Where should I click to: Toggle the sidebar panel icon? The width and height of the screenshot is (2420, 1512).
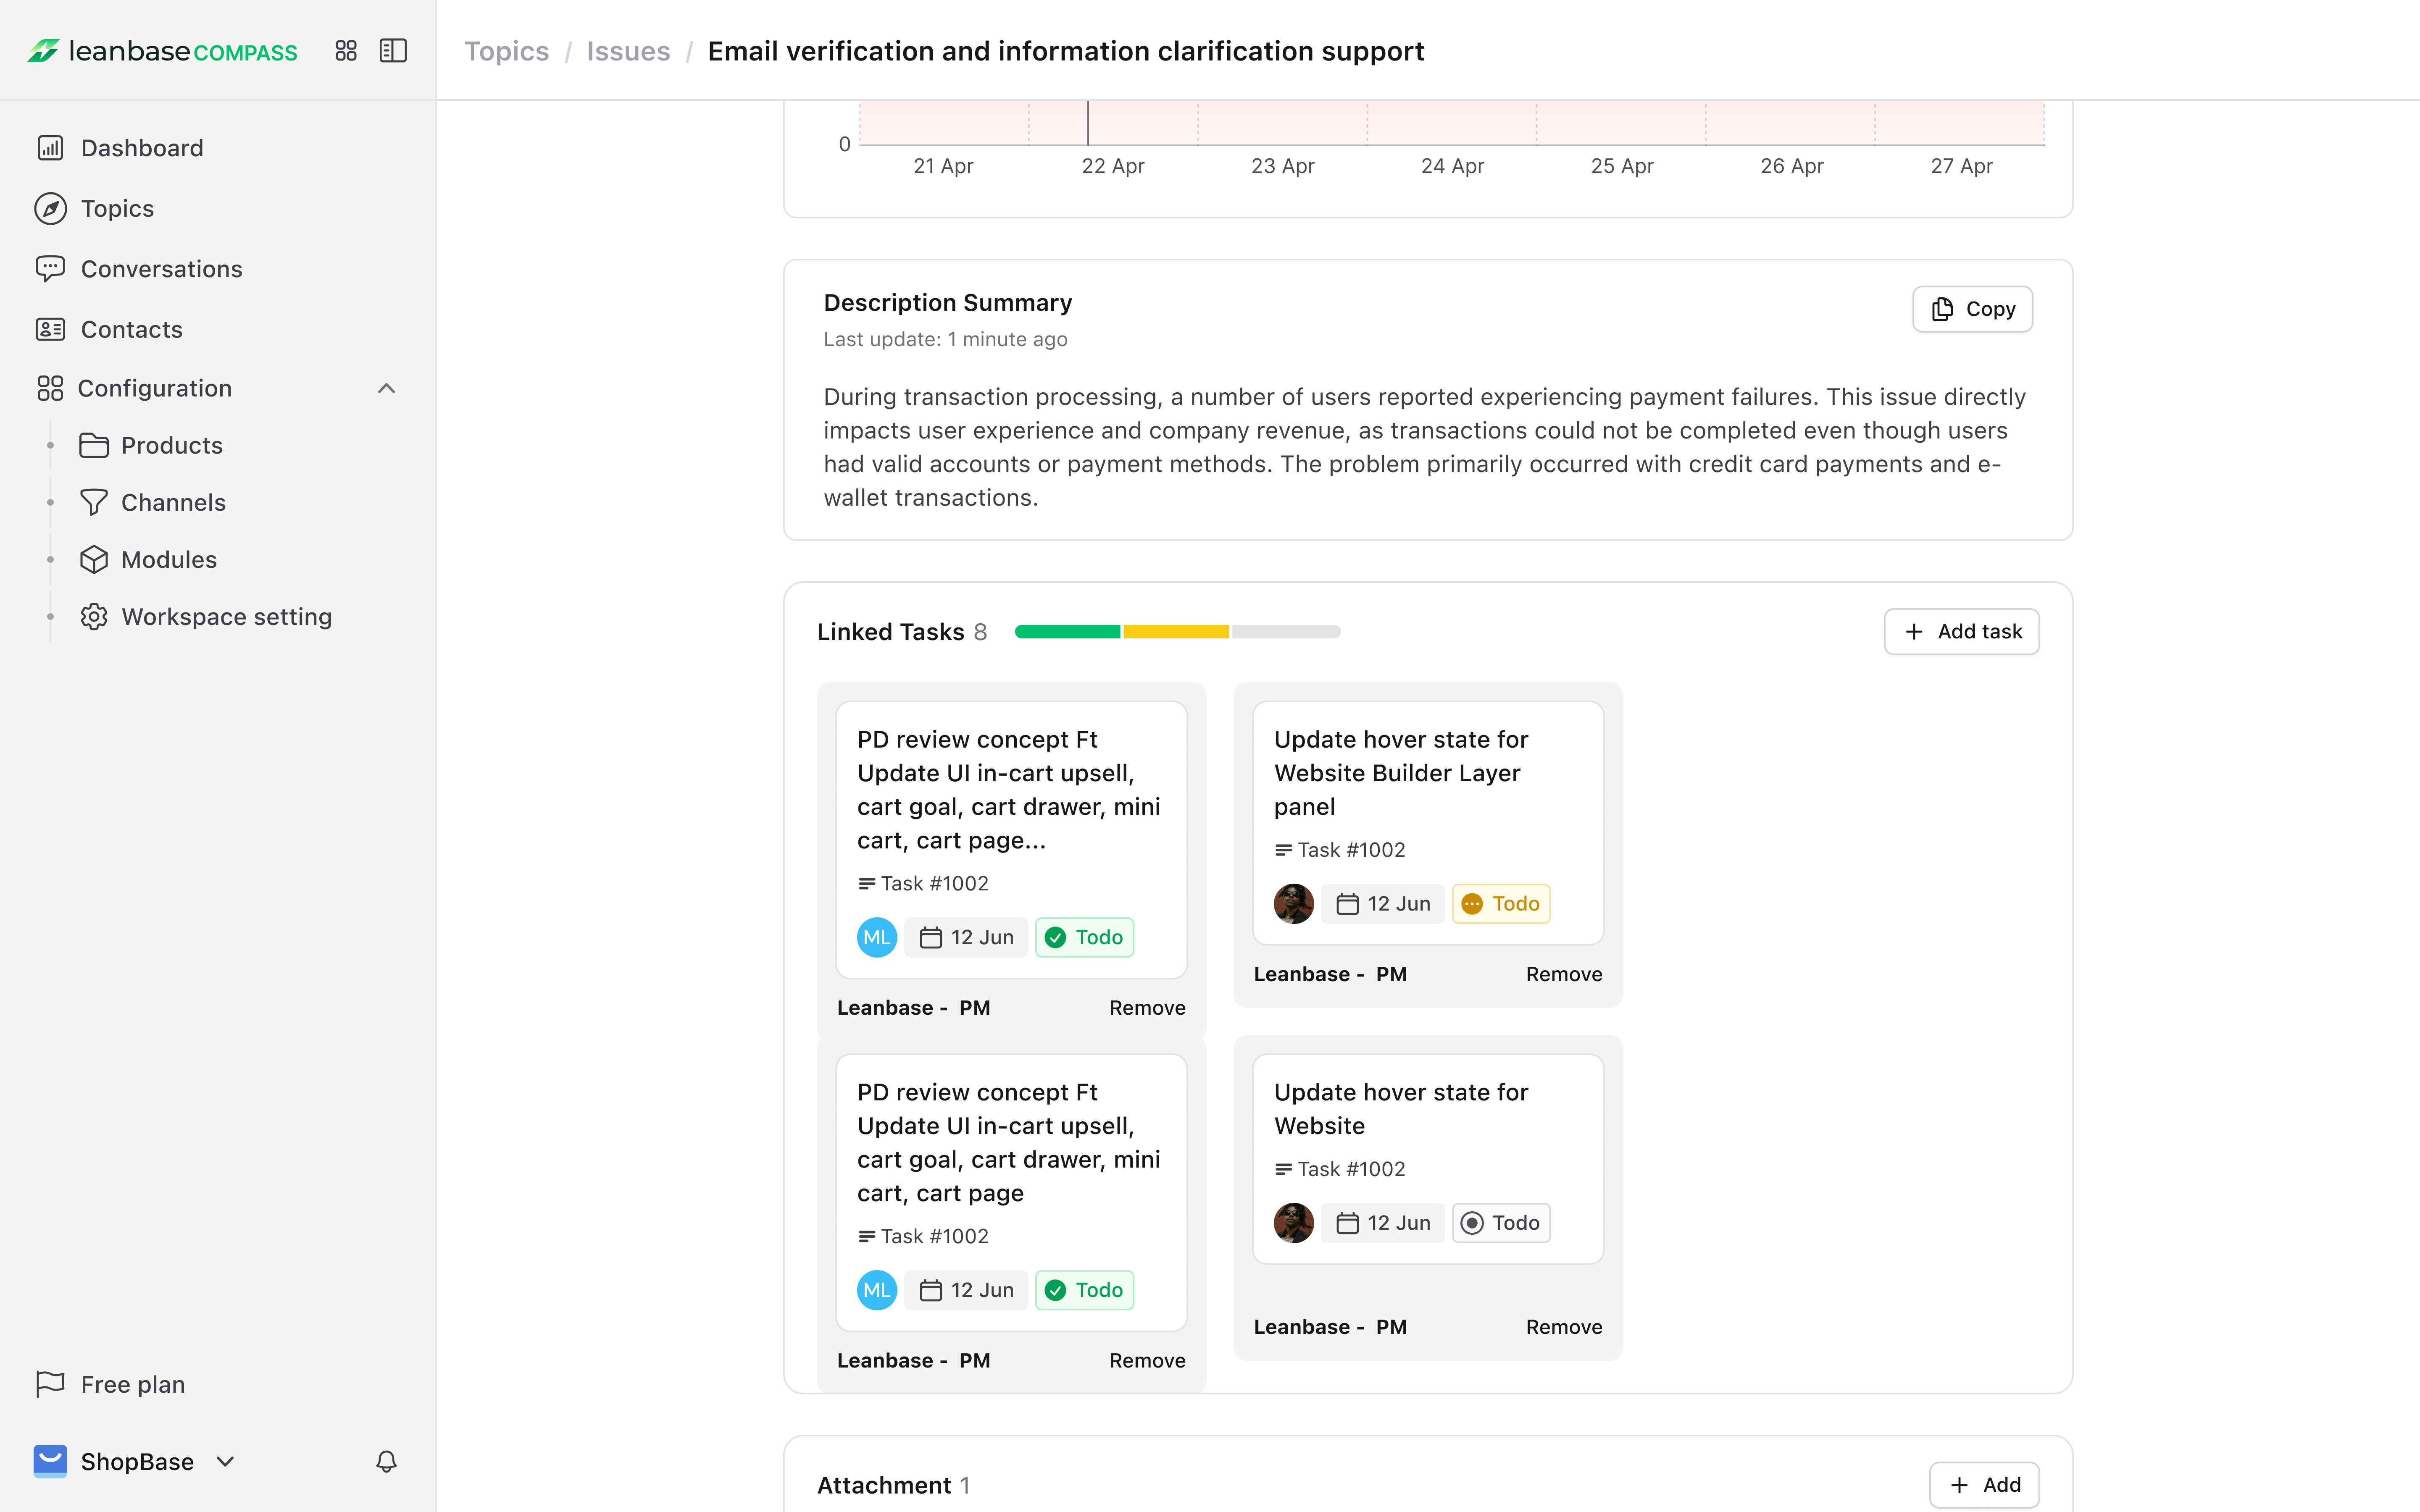point(393,51)
